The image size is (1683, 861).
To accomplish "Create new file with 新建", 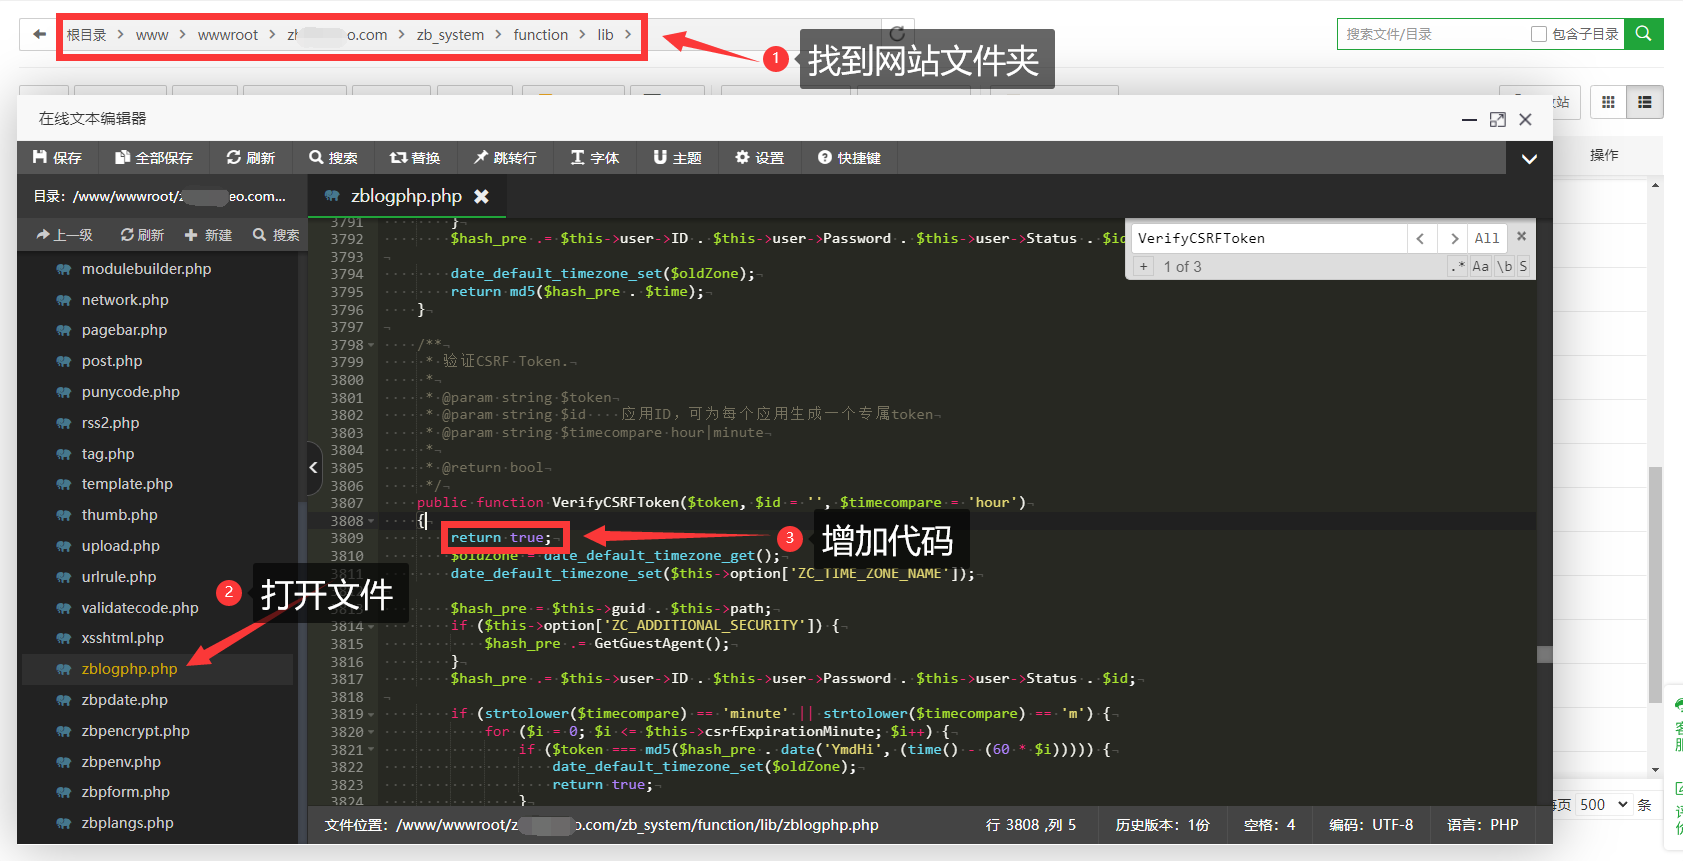I will pos(208,235).
